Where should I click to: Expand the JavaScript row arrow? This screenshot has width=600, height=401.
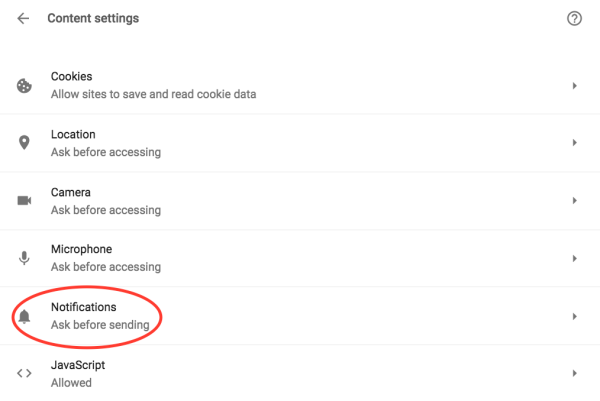574,374
